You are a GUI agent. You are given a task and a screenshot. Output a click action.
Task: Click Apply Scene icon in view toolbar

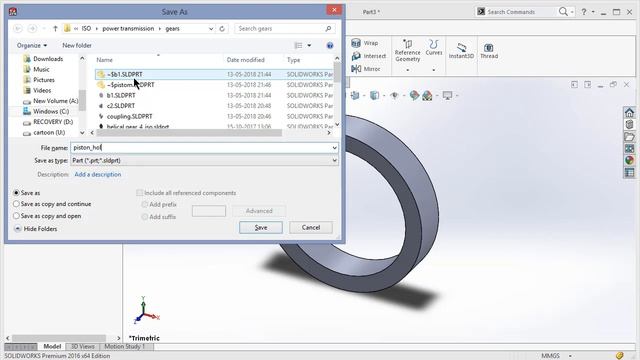pos(427,96)
